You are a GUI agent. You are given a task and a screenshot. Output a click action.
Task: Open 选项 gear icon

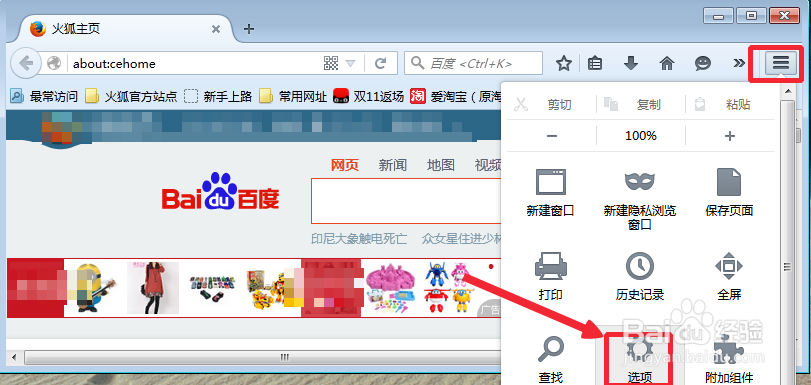click(x=640, y=349)
